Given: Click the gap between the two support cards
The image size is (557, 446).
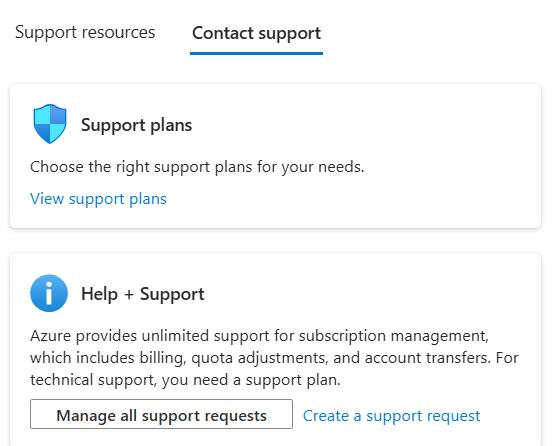Looking at the screenshot, I should 275,240.
